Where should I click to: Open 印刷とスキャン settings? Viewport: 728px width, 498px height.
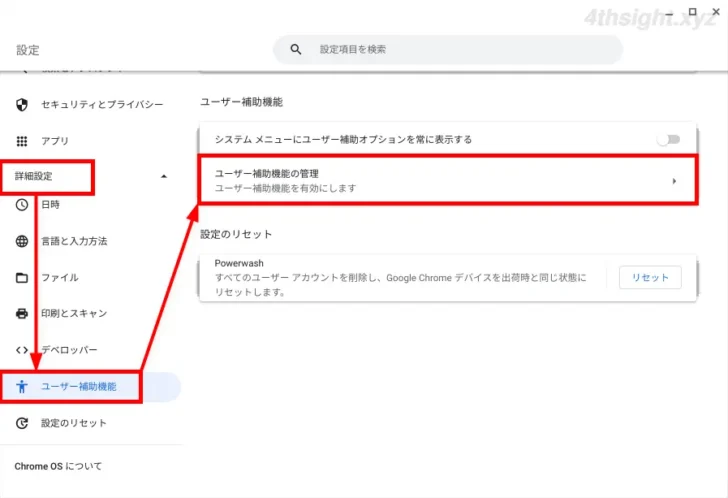[x=74, y=313]
